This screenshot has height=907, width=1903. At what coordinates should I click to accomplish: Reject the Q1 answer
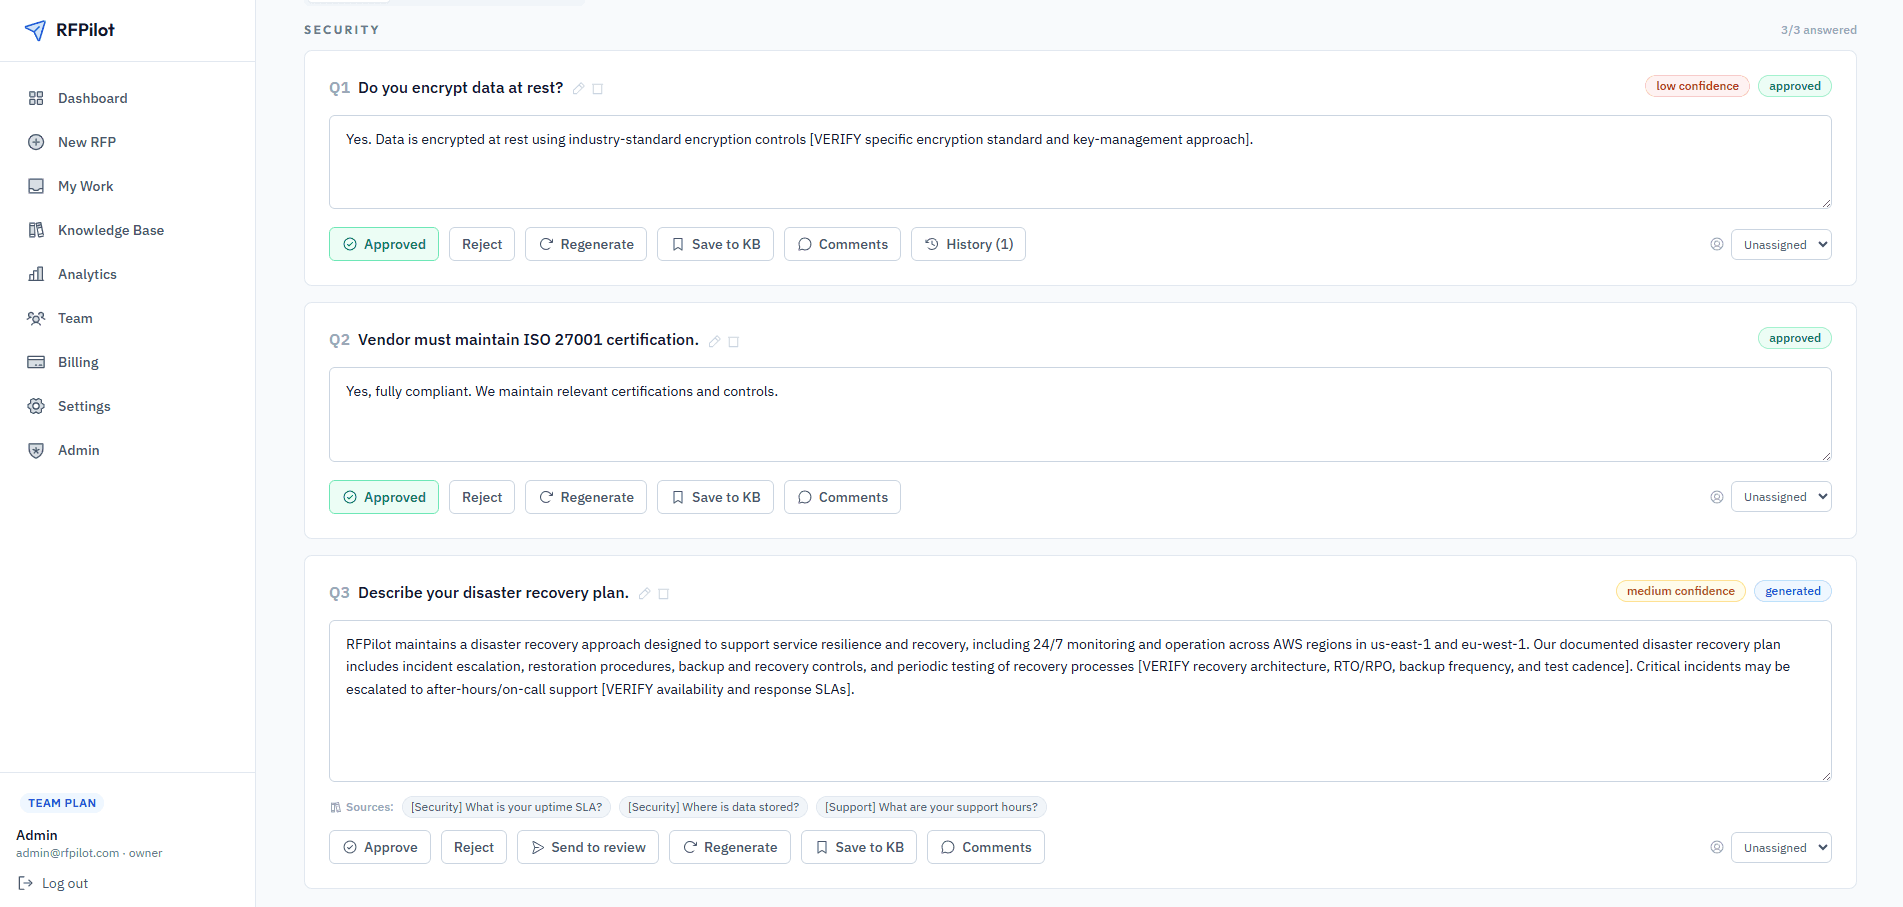(482, 244)
